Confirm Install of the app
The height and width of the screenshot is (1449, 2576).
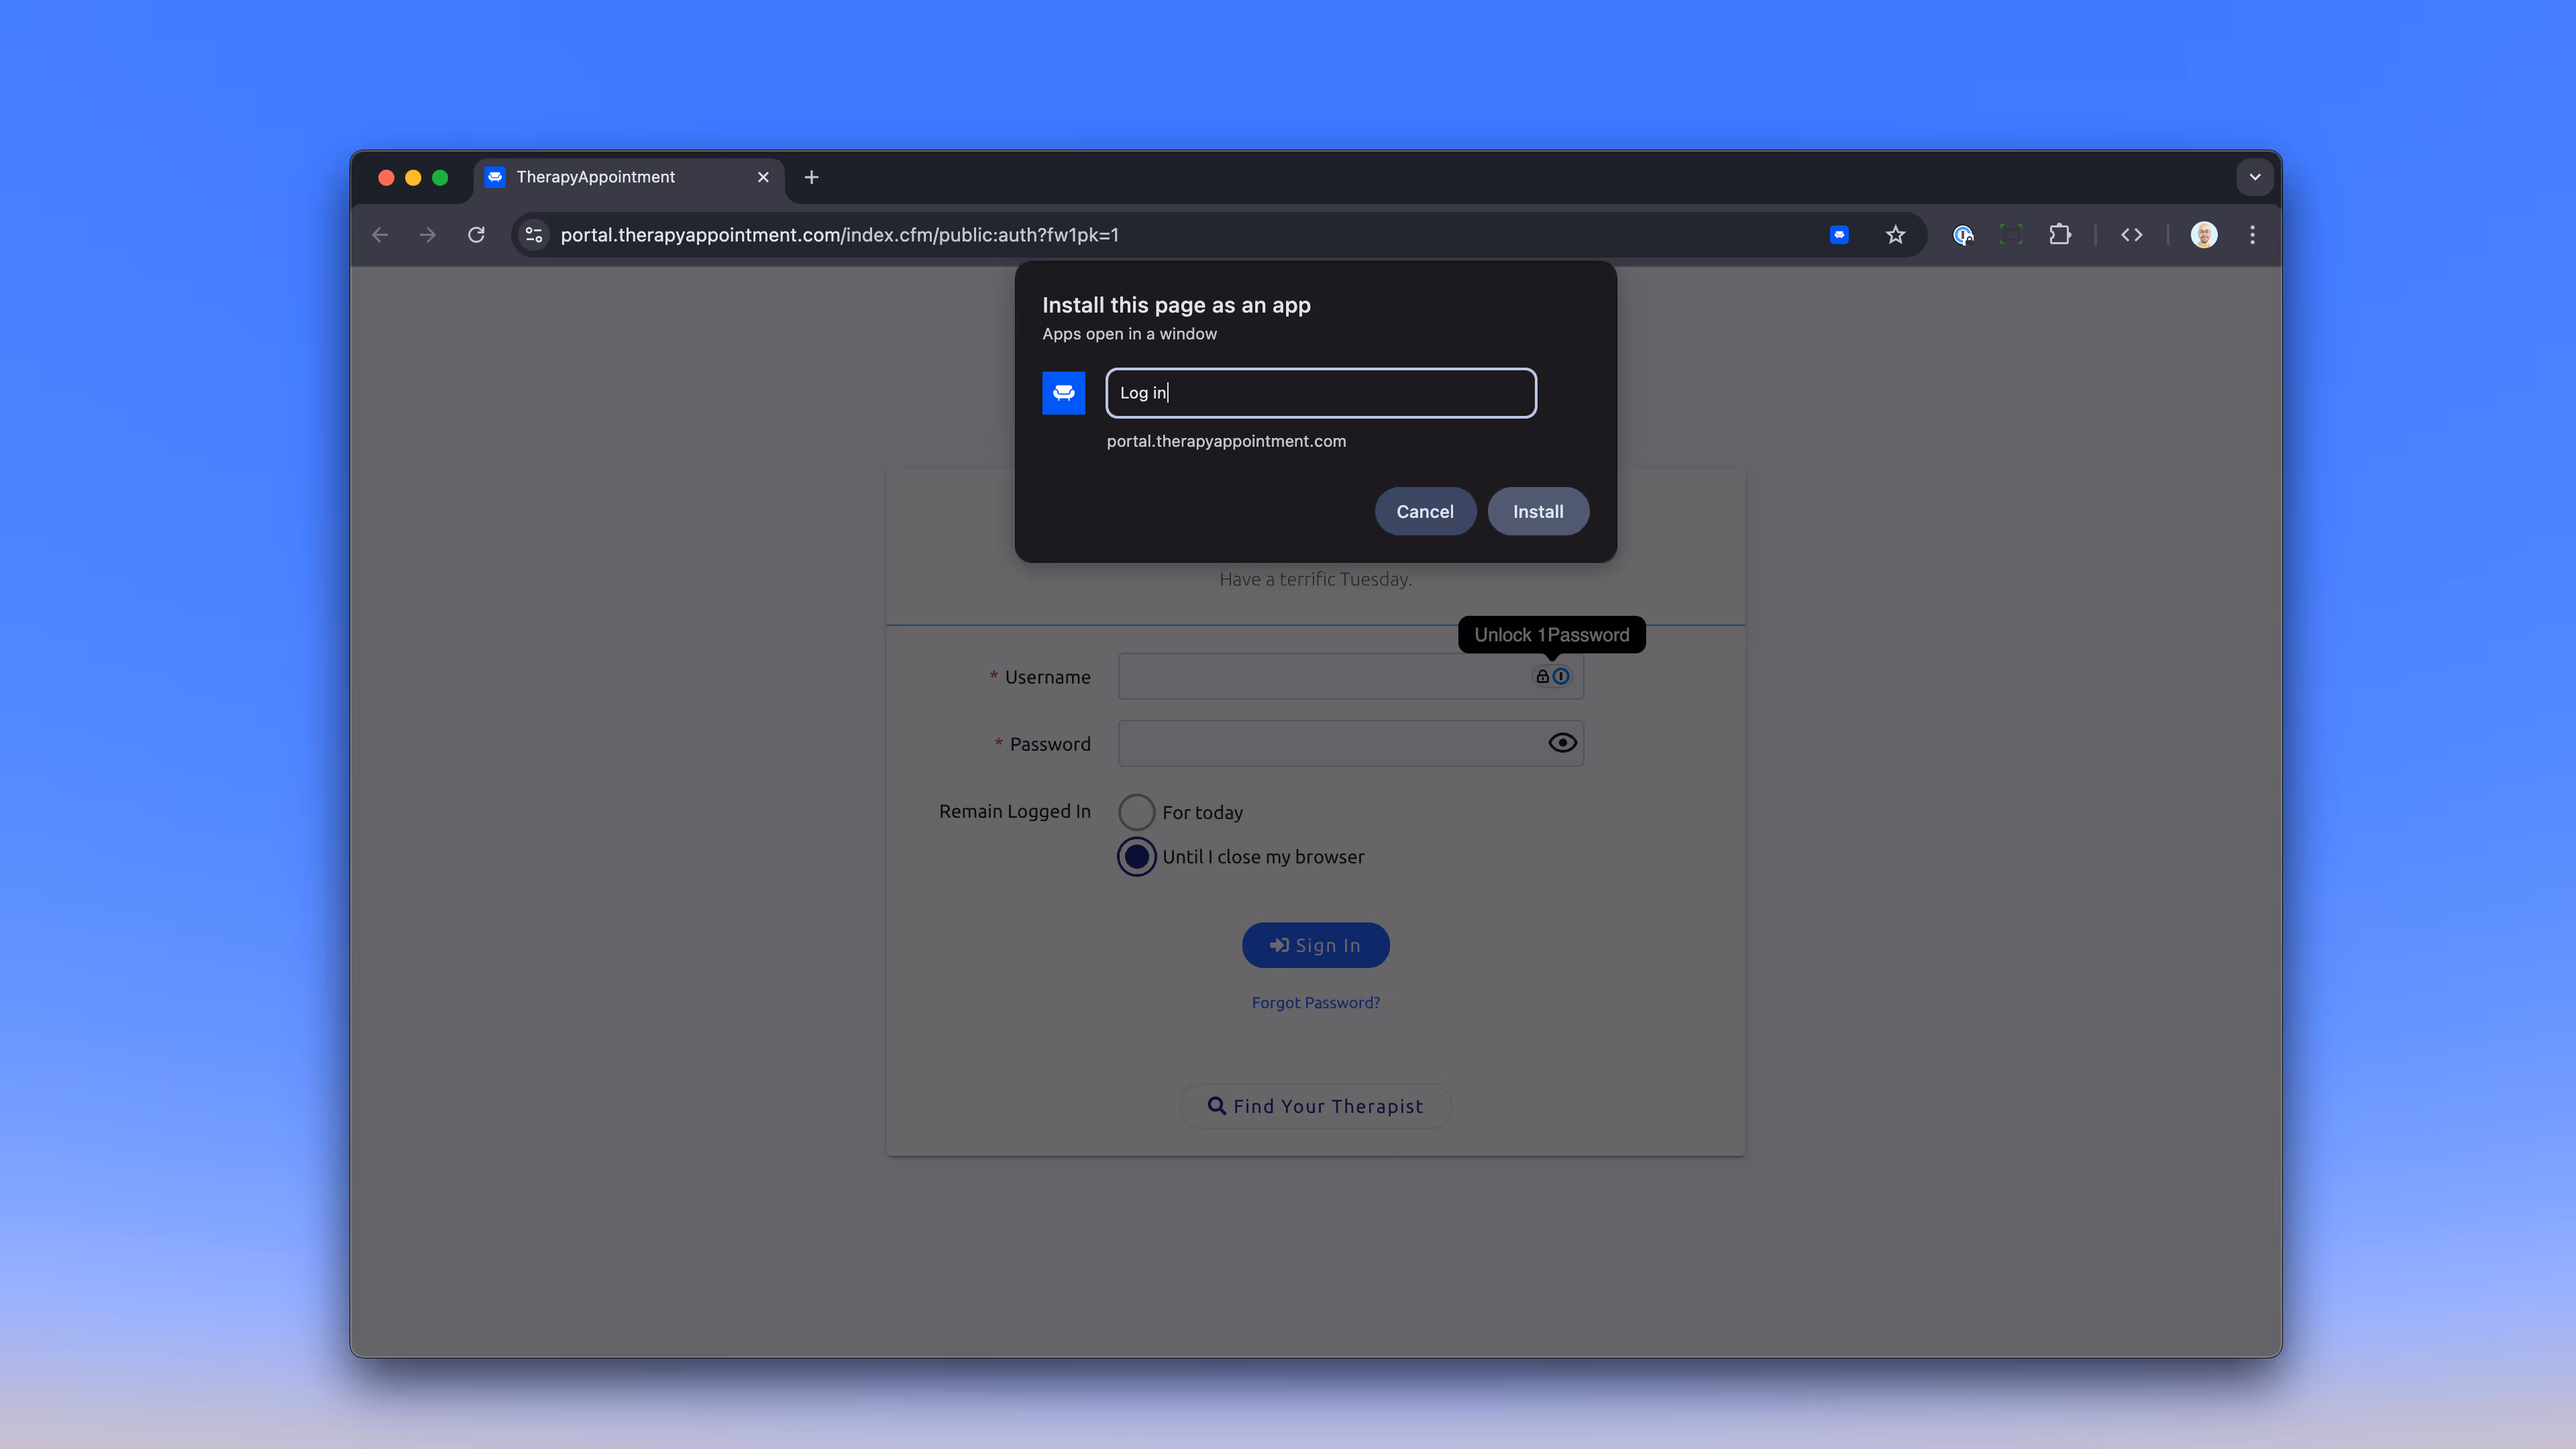point(1538,511)
